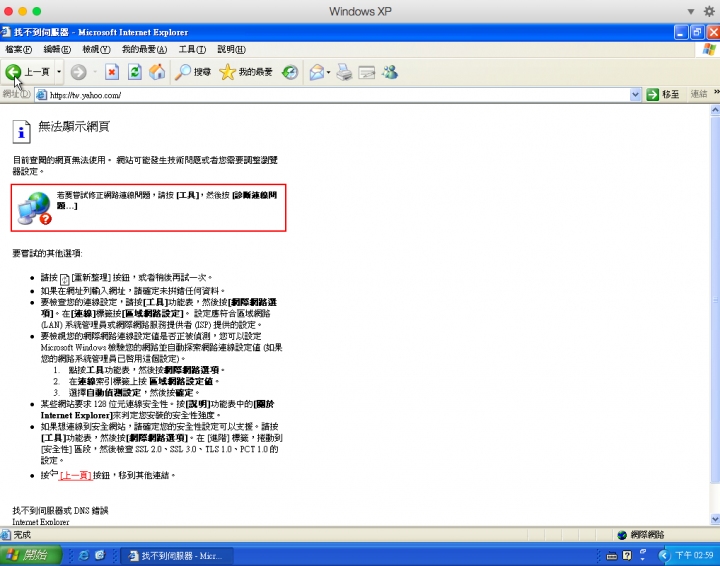Restore down the Internet Explorer window

pos(697,32)
